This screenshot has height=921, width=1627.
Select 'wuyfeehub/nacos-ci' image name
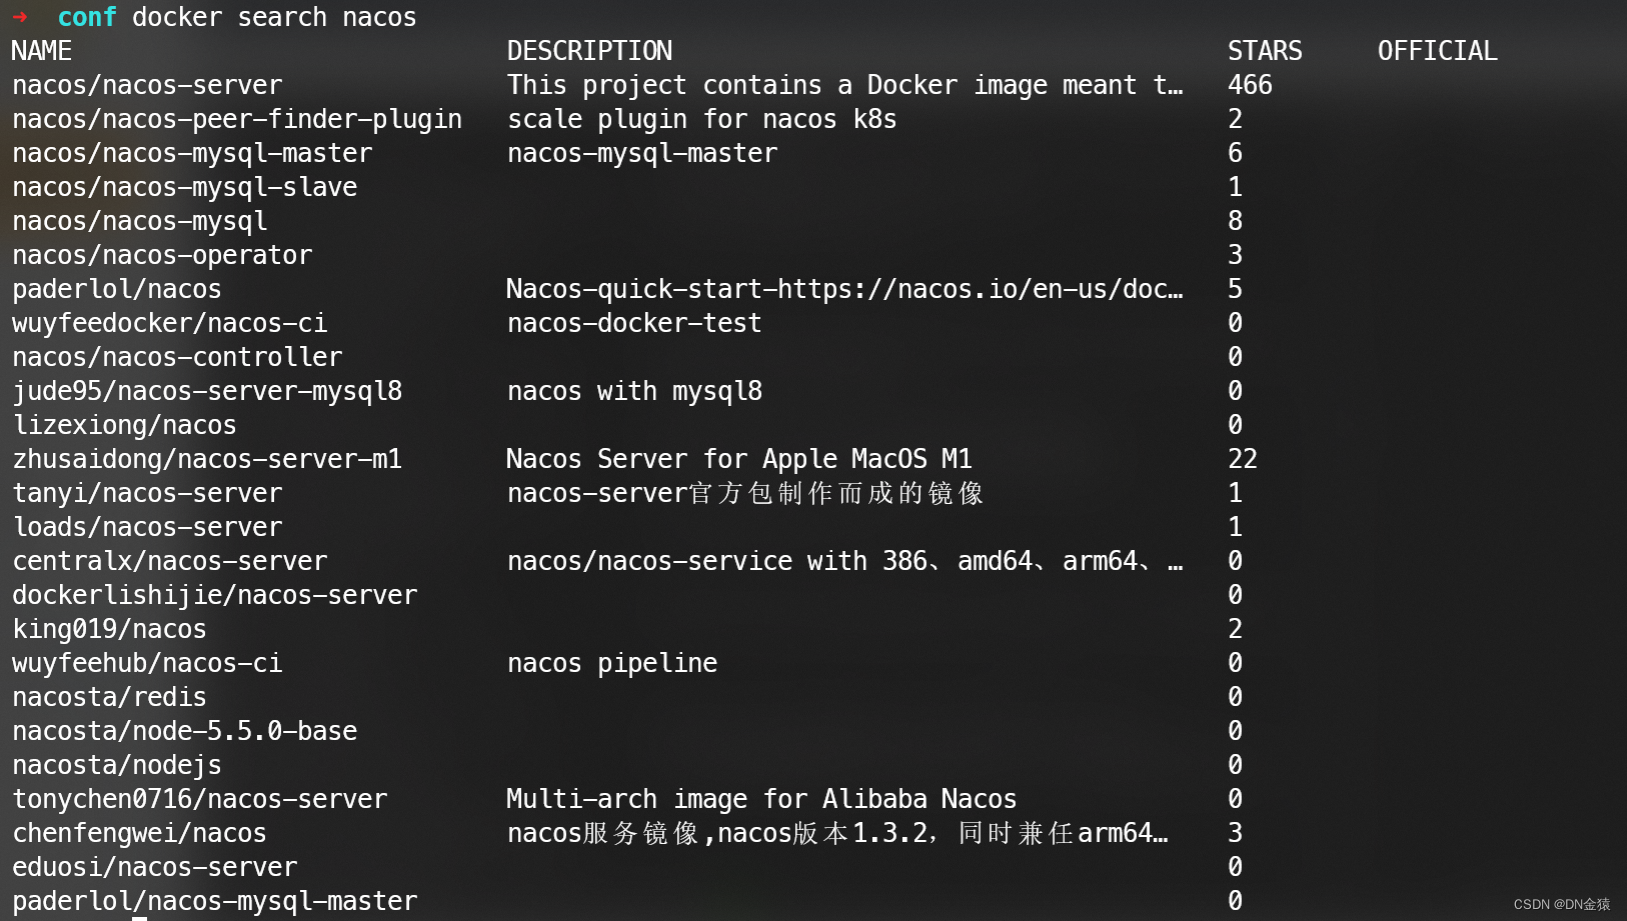tap(147, 663)
